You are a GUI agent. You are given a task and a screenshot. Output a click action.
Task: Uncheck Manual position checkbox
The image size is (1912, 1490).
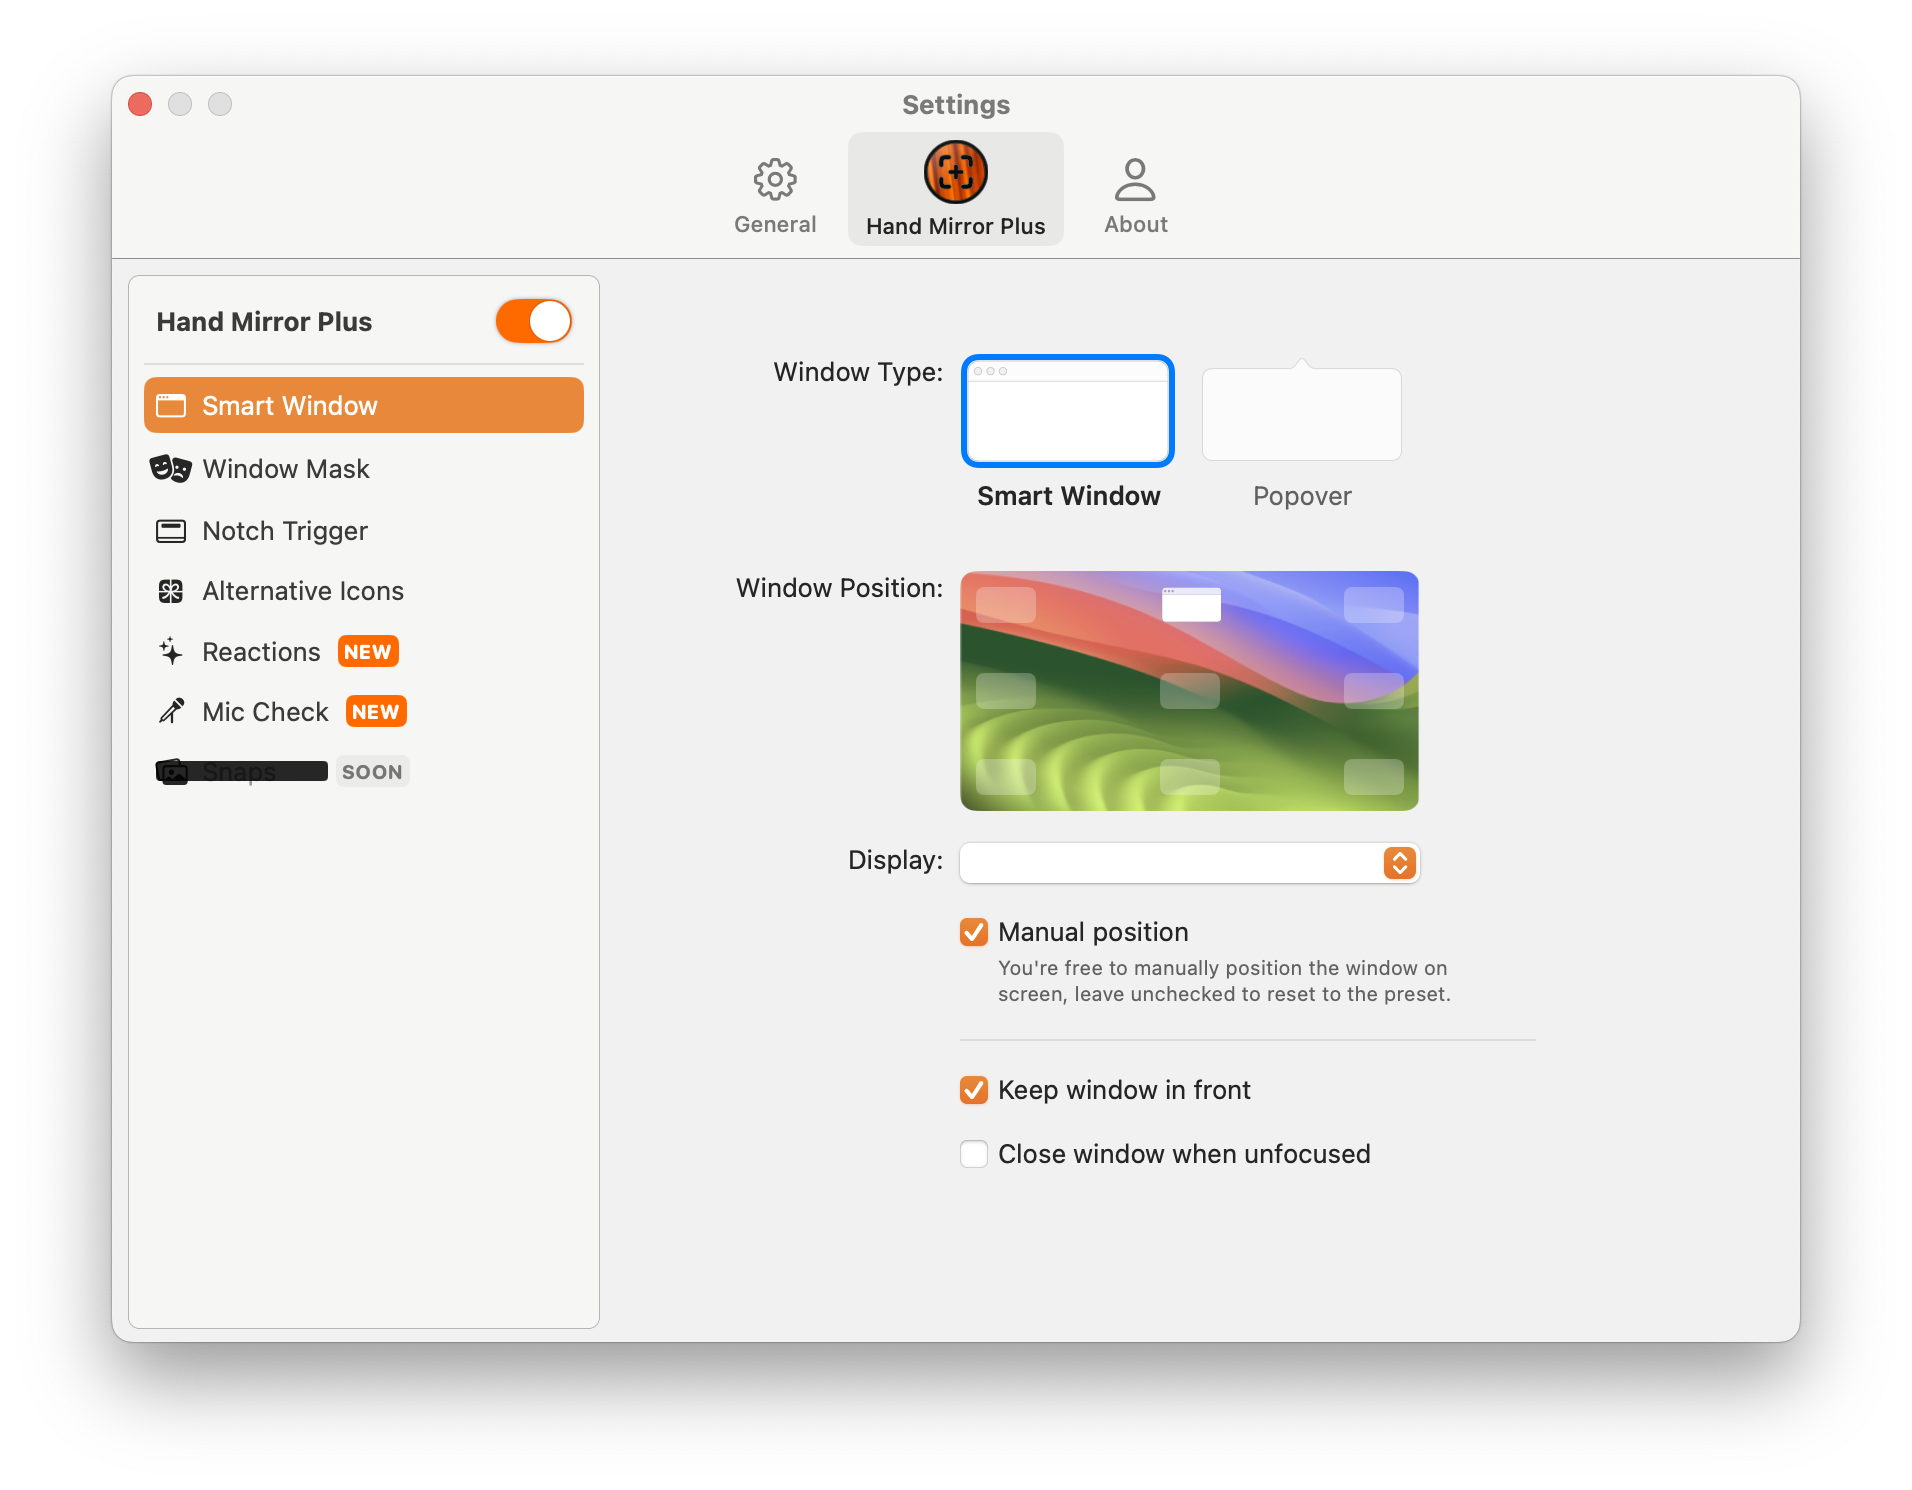(x=974, y=932)
